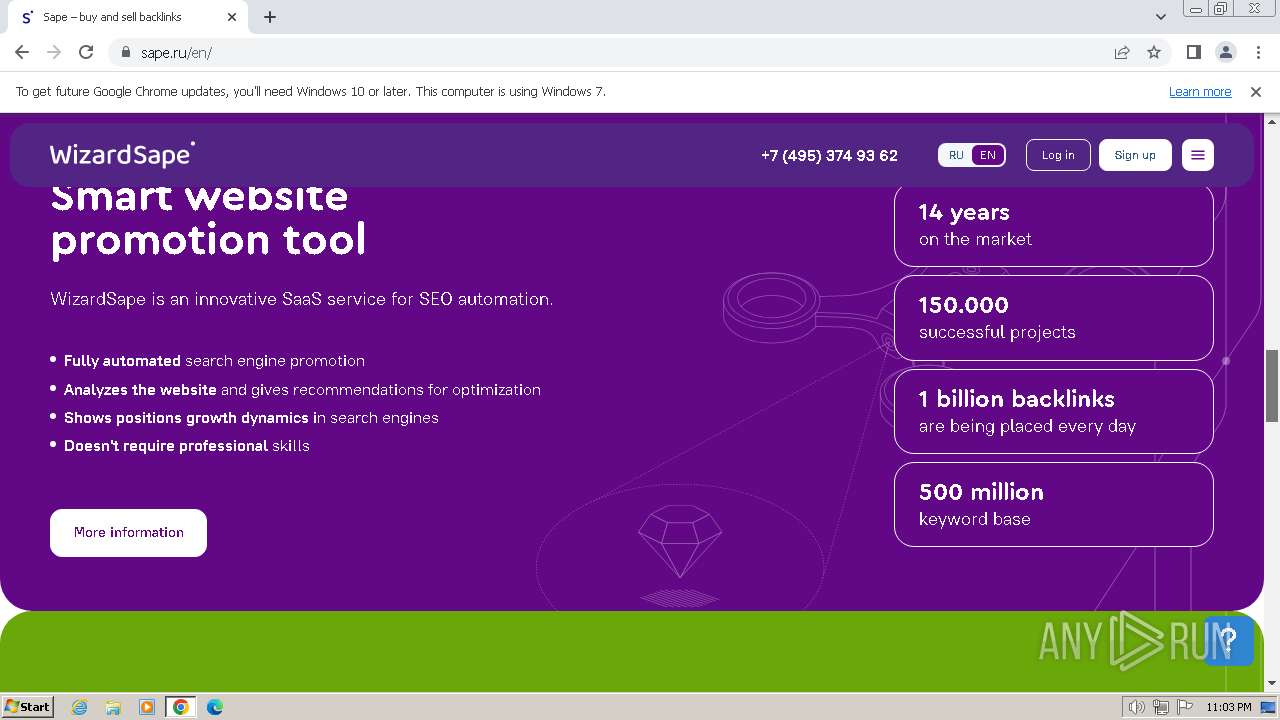Click the Analyzes the website bullet text
1280x720 pixels.
click(302, 390)
